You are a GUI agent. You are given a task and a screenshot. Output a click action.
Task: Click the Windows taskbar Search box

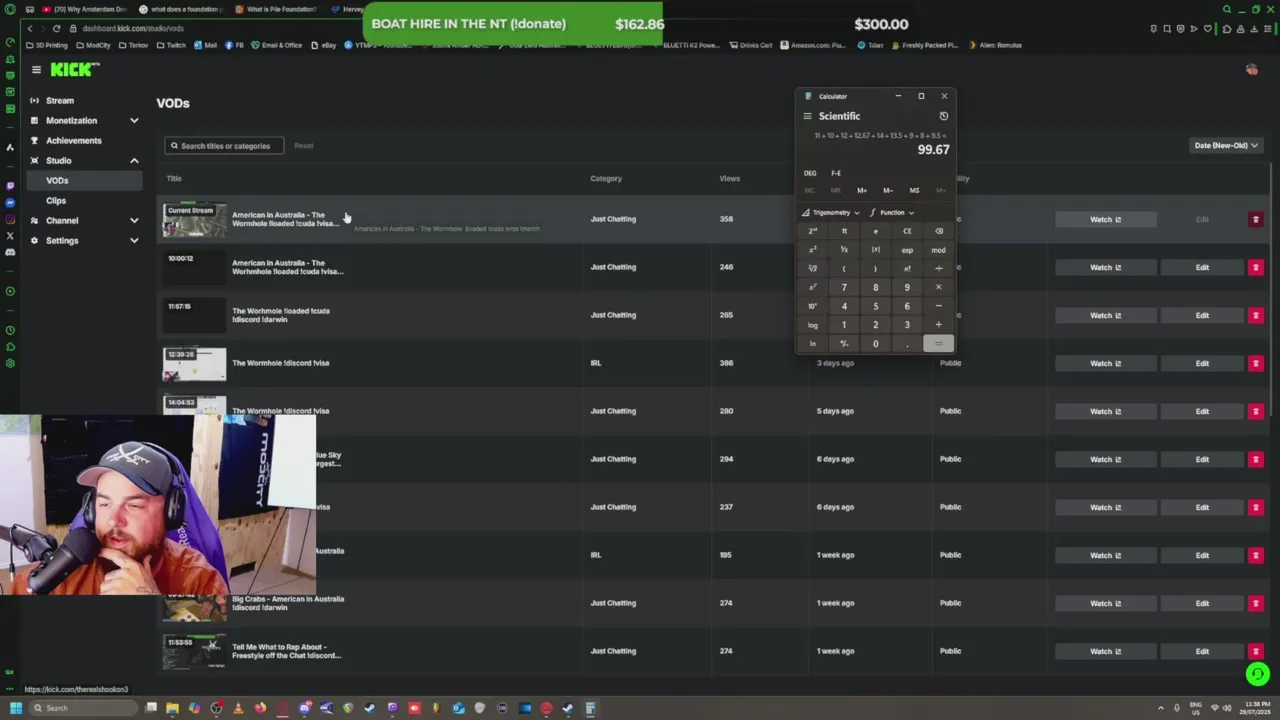[x=82, y=708]
